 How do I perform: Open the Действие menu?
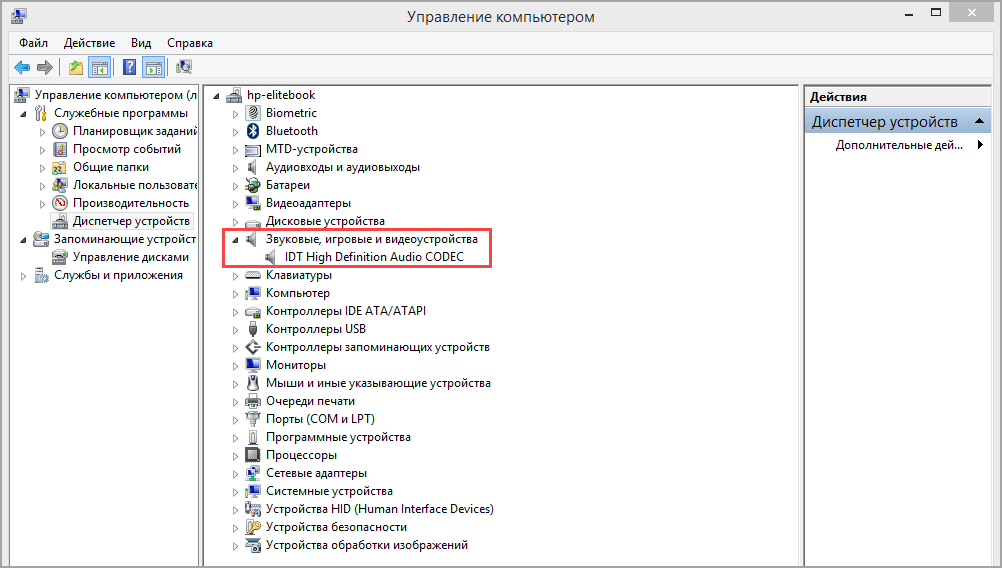[89, 43]
